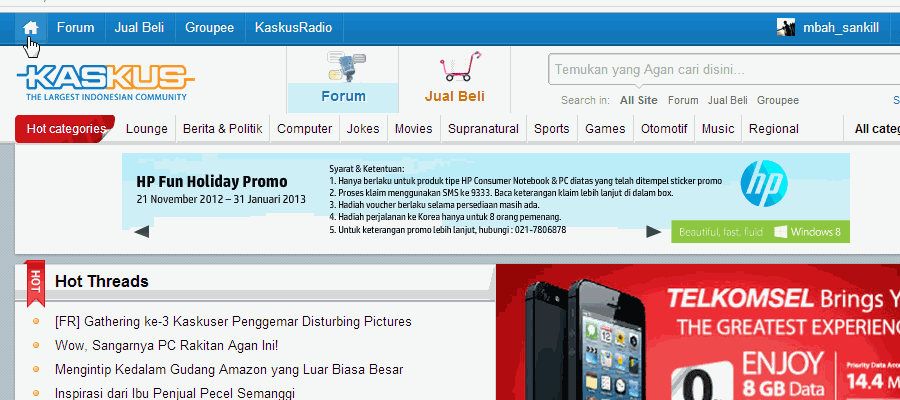Open the Regional category

(774, 129)
